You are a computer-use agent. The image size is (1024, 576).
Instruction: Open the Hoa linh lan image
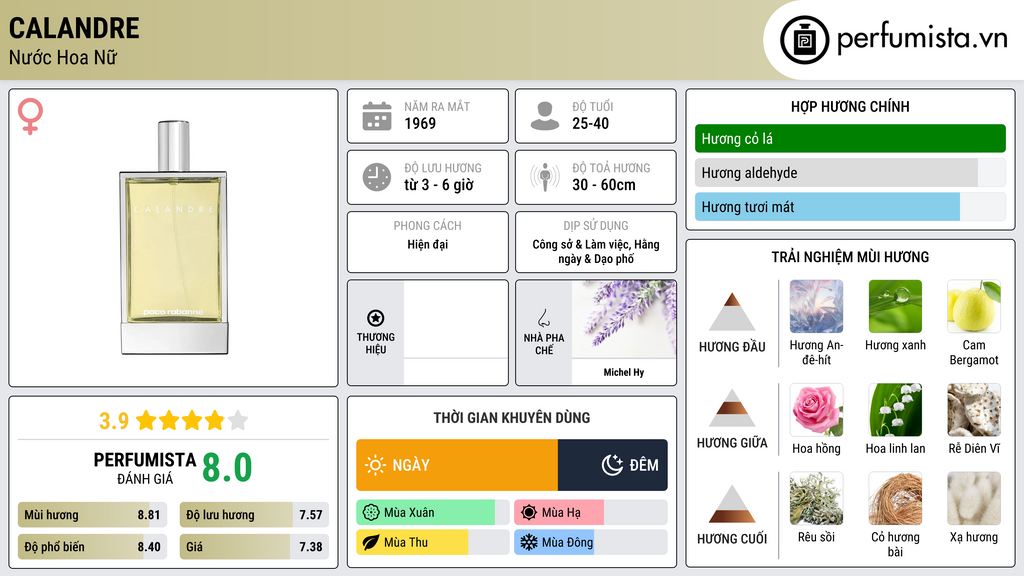click(895, 409)
